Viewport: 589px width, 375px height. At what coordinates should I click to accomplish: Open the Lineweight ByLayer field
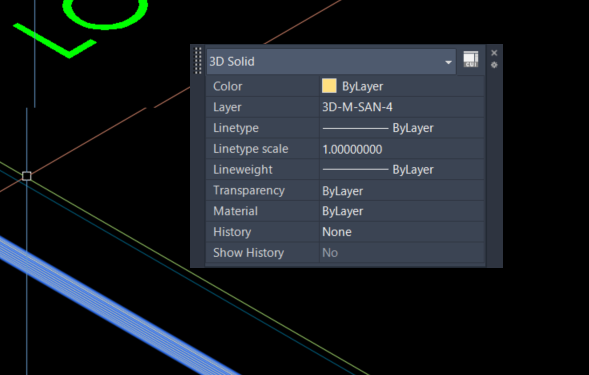click(402, 170)
